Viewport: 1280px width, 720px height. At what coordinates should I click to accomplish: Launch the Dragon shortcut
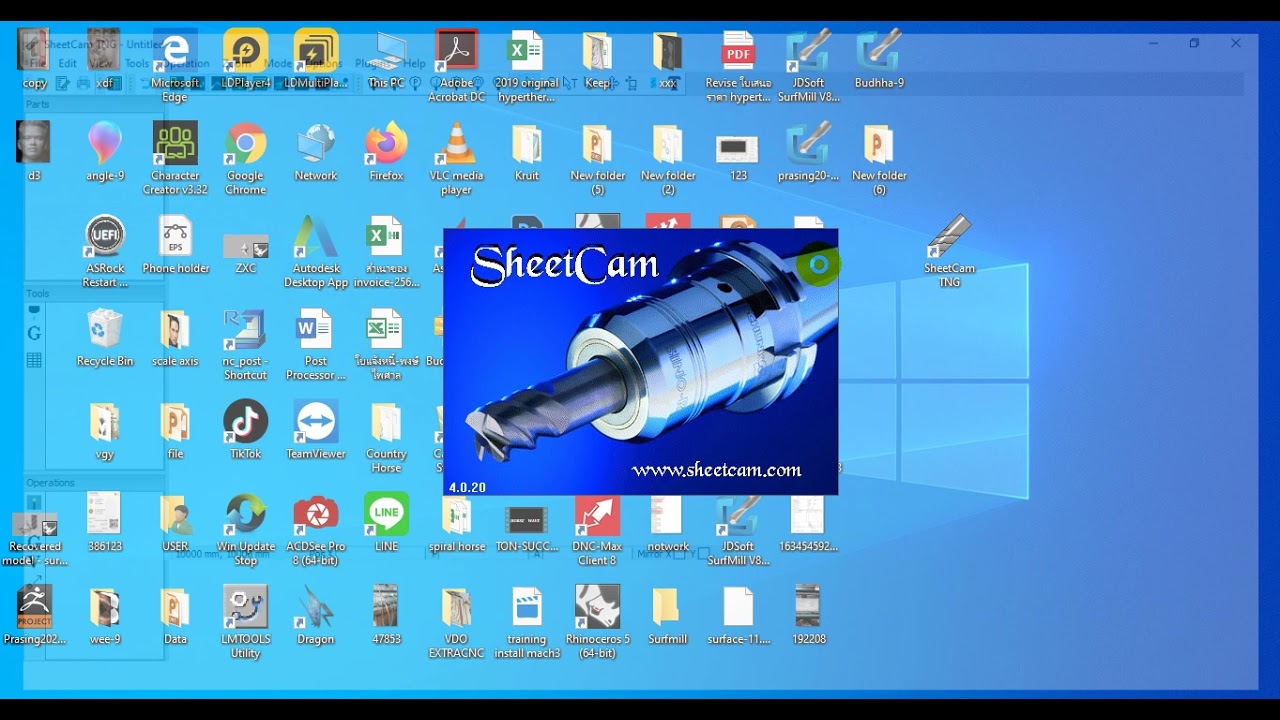[x=316, y=616]
